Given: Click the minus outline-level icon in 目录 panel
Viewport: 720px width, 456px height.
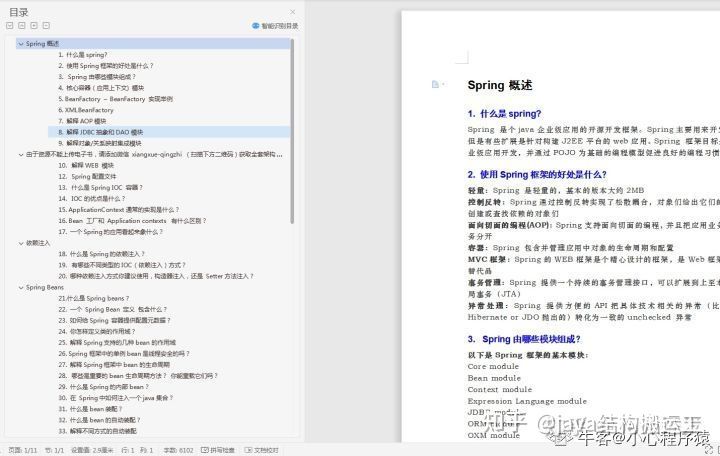Looking at the screenshot, I should (x=46, y=26).
